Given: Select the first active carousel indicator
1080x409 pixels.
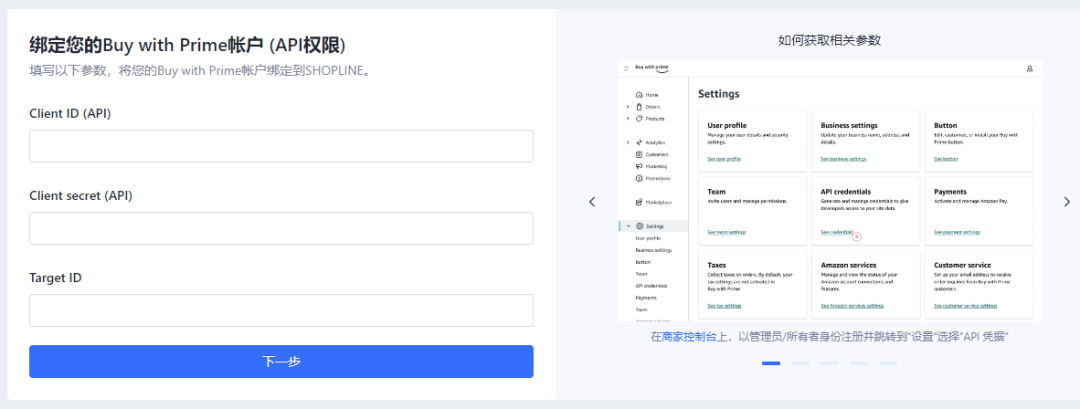Looking at the screenshot, I should click(771, 363).
